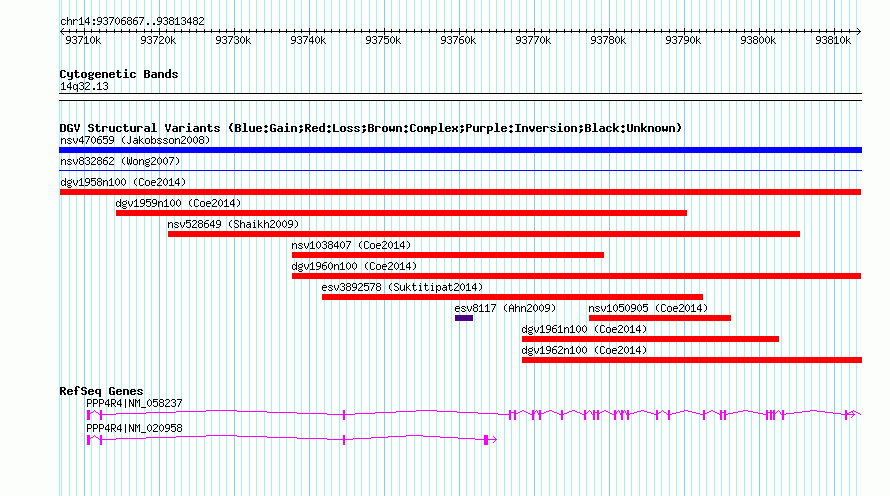Click the Cytogenetic Bands track heading
The height and width of the screenshot is (496, 890).
point(119,74)
